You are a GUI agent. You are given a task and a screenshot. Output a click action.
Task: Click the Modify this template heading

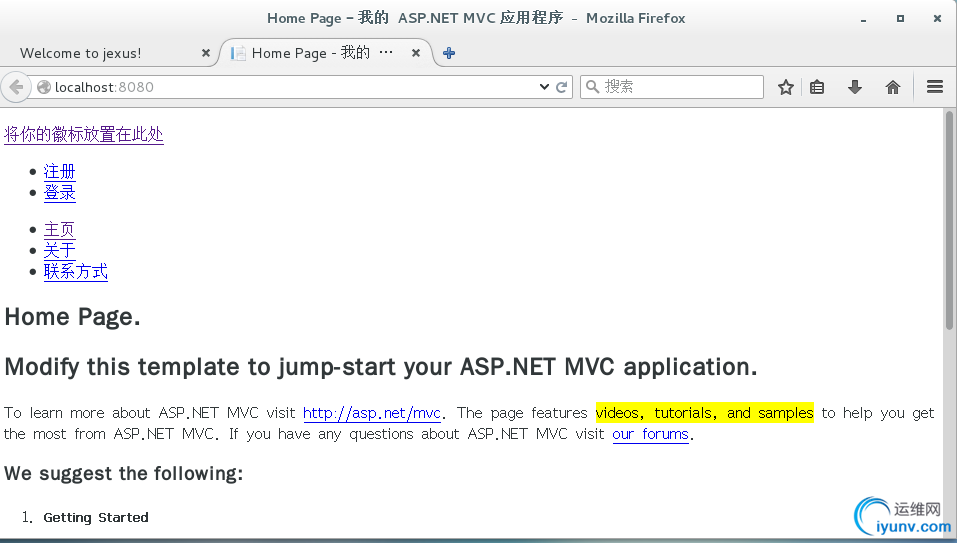381,367
